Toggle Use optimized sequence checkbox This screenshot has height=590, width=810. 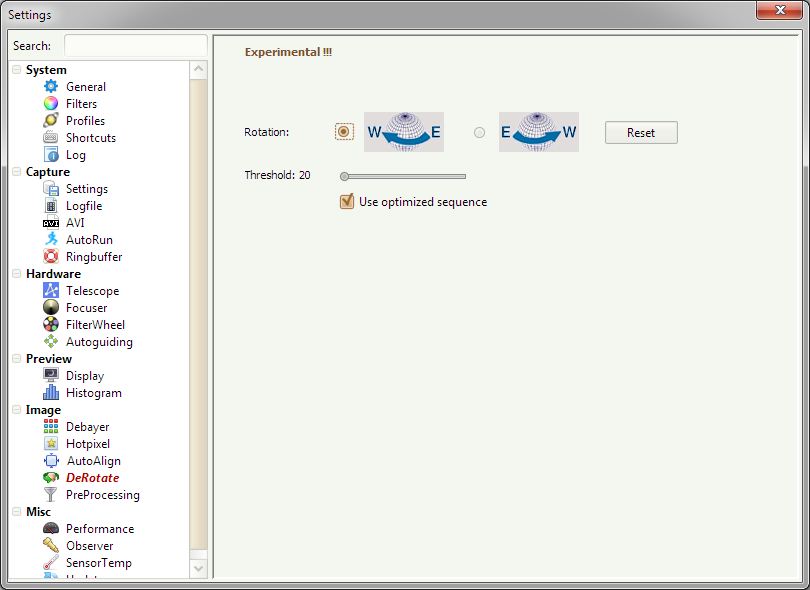(347, 201)
